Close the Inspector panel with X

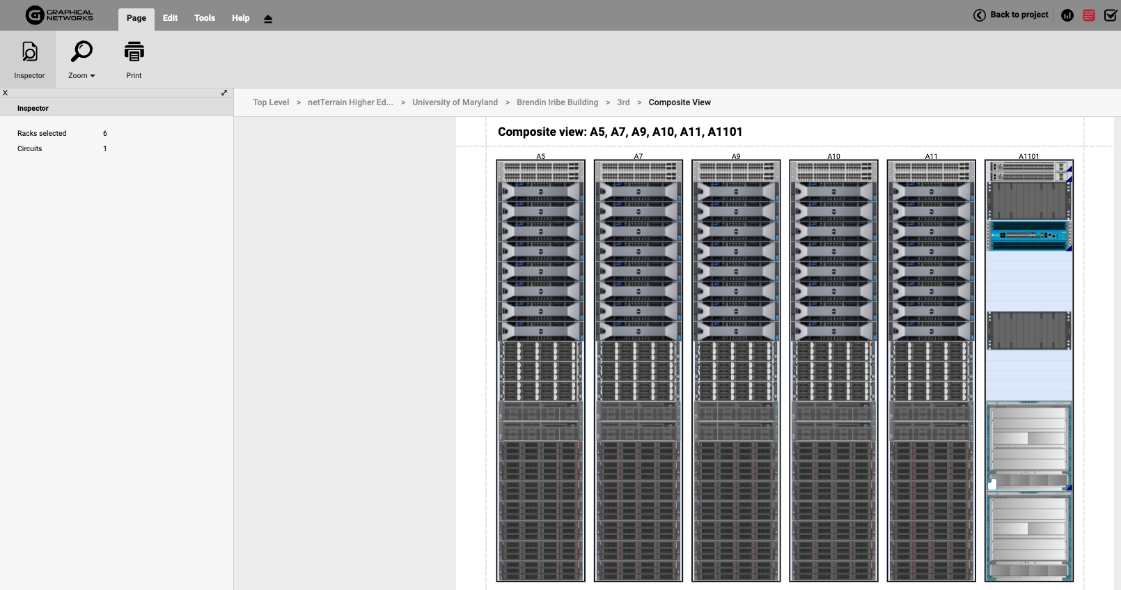tap(5, 93)
